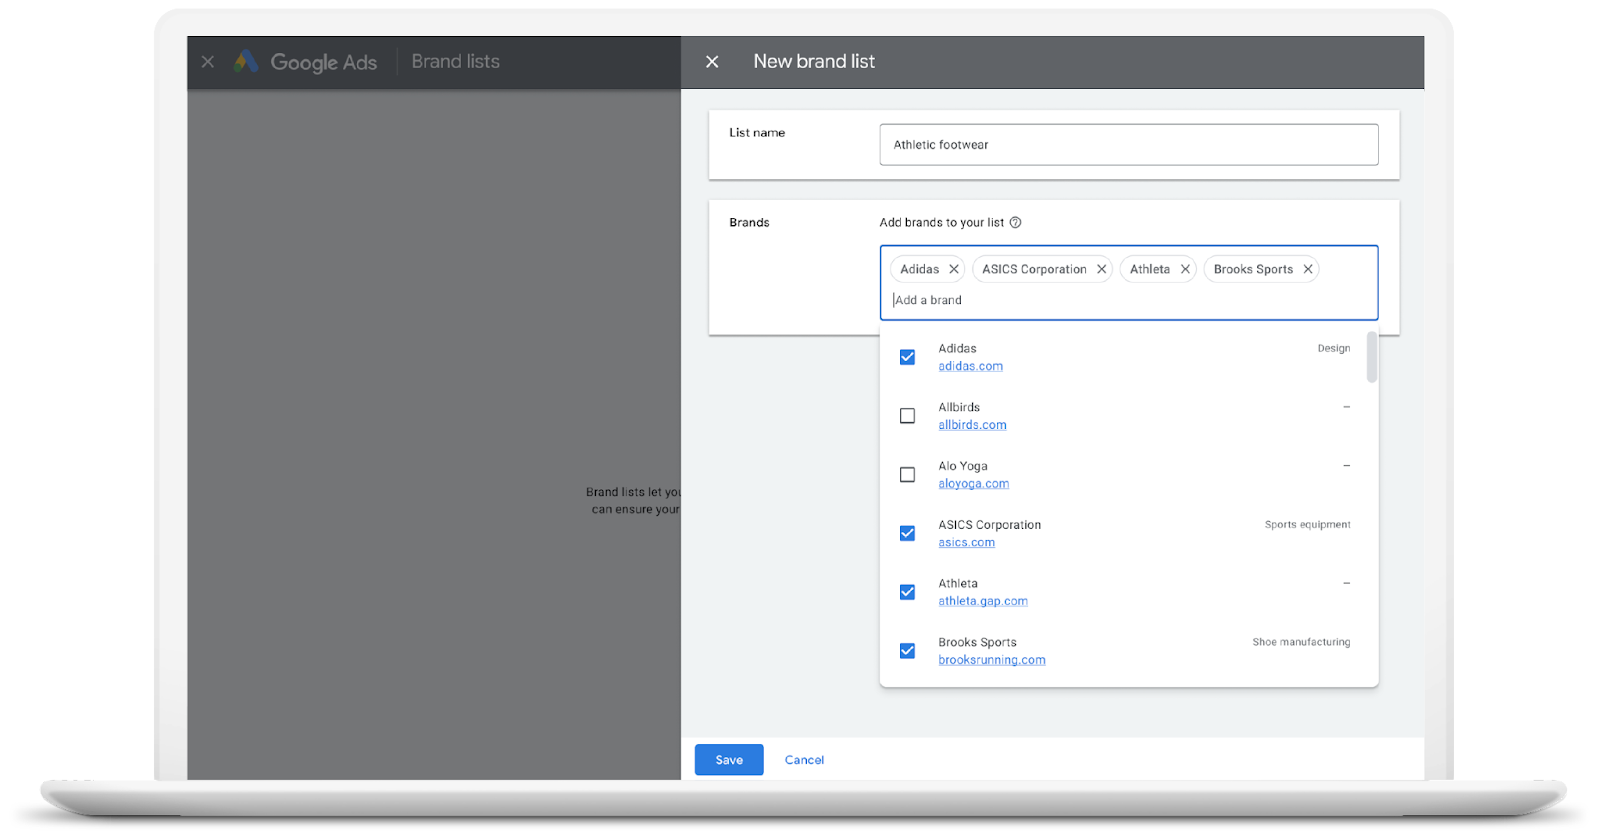
Task: Click the brand dropdown scrollbar
Action: 1372,357
